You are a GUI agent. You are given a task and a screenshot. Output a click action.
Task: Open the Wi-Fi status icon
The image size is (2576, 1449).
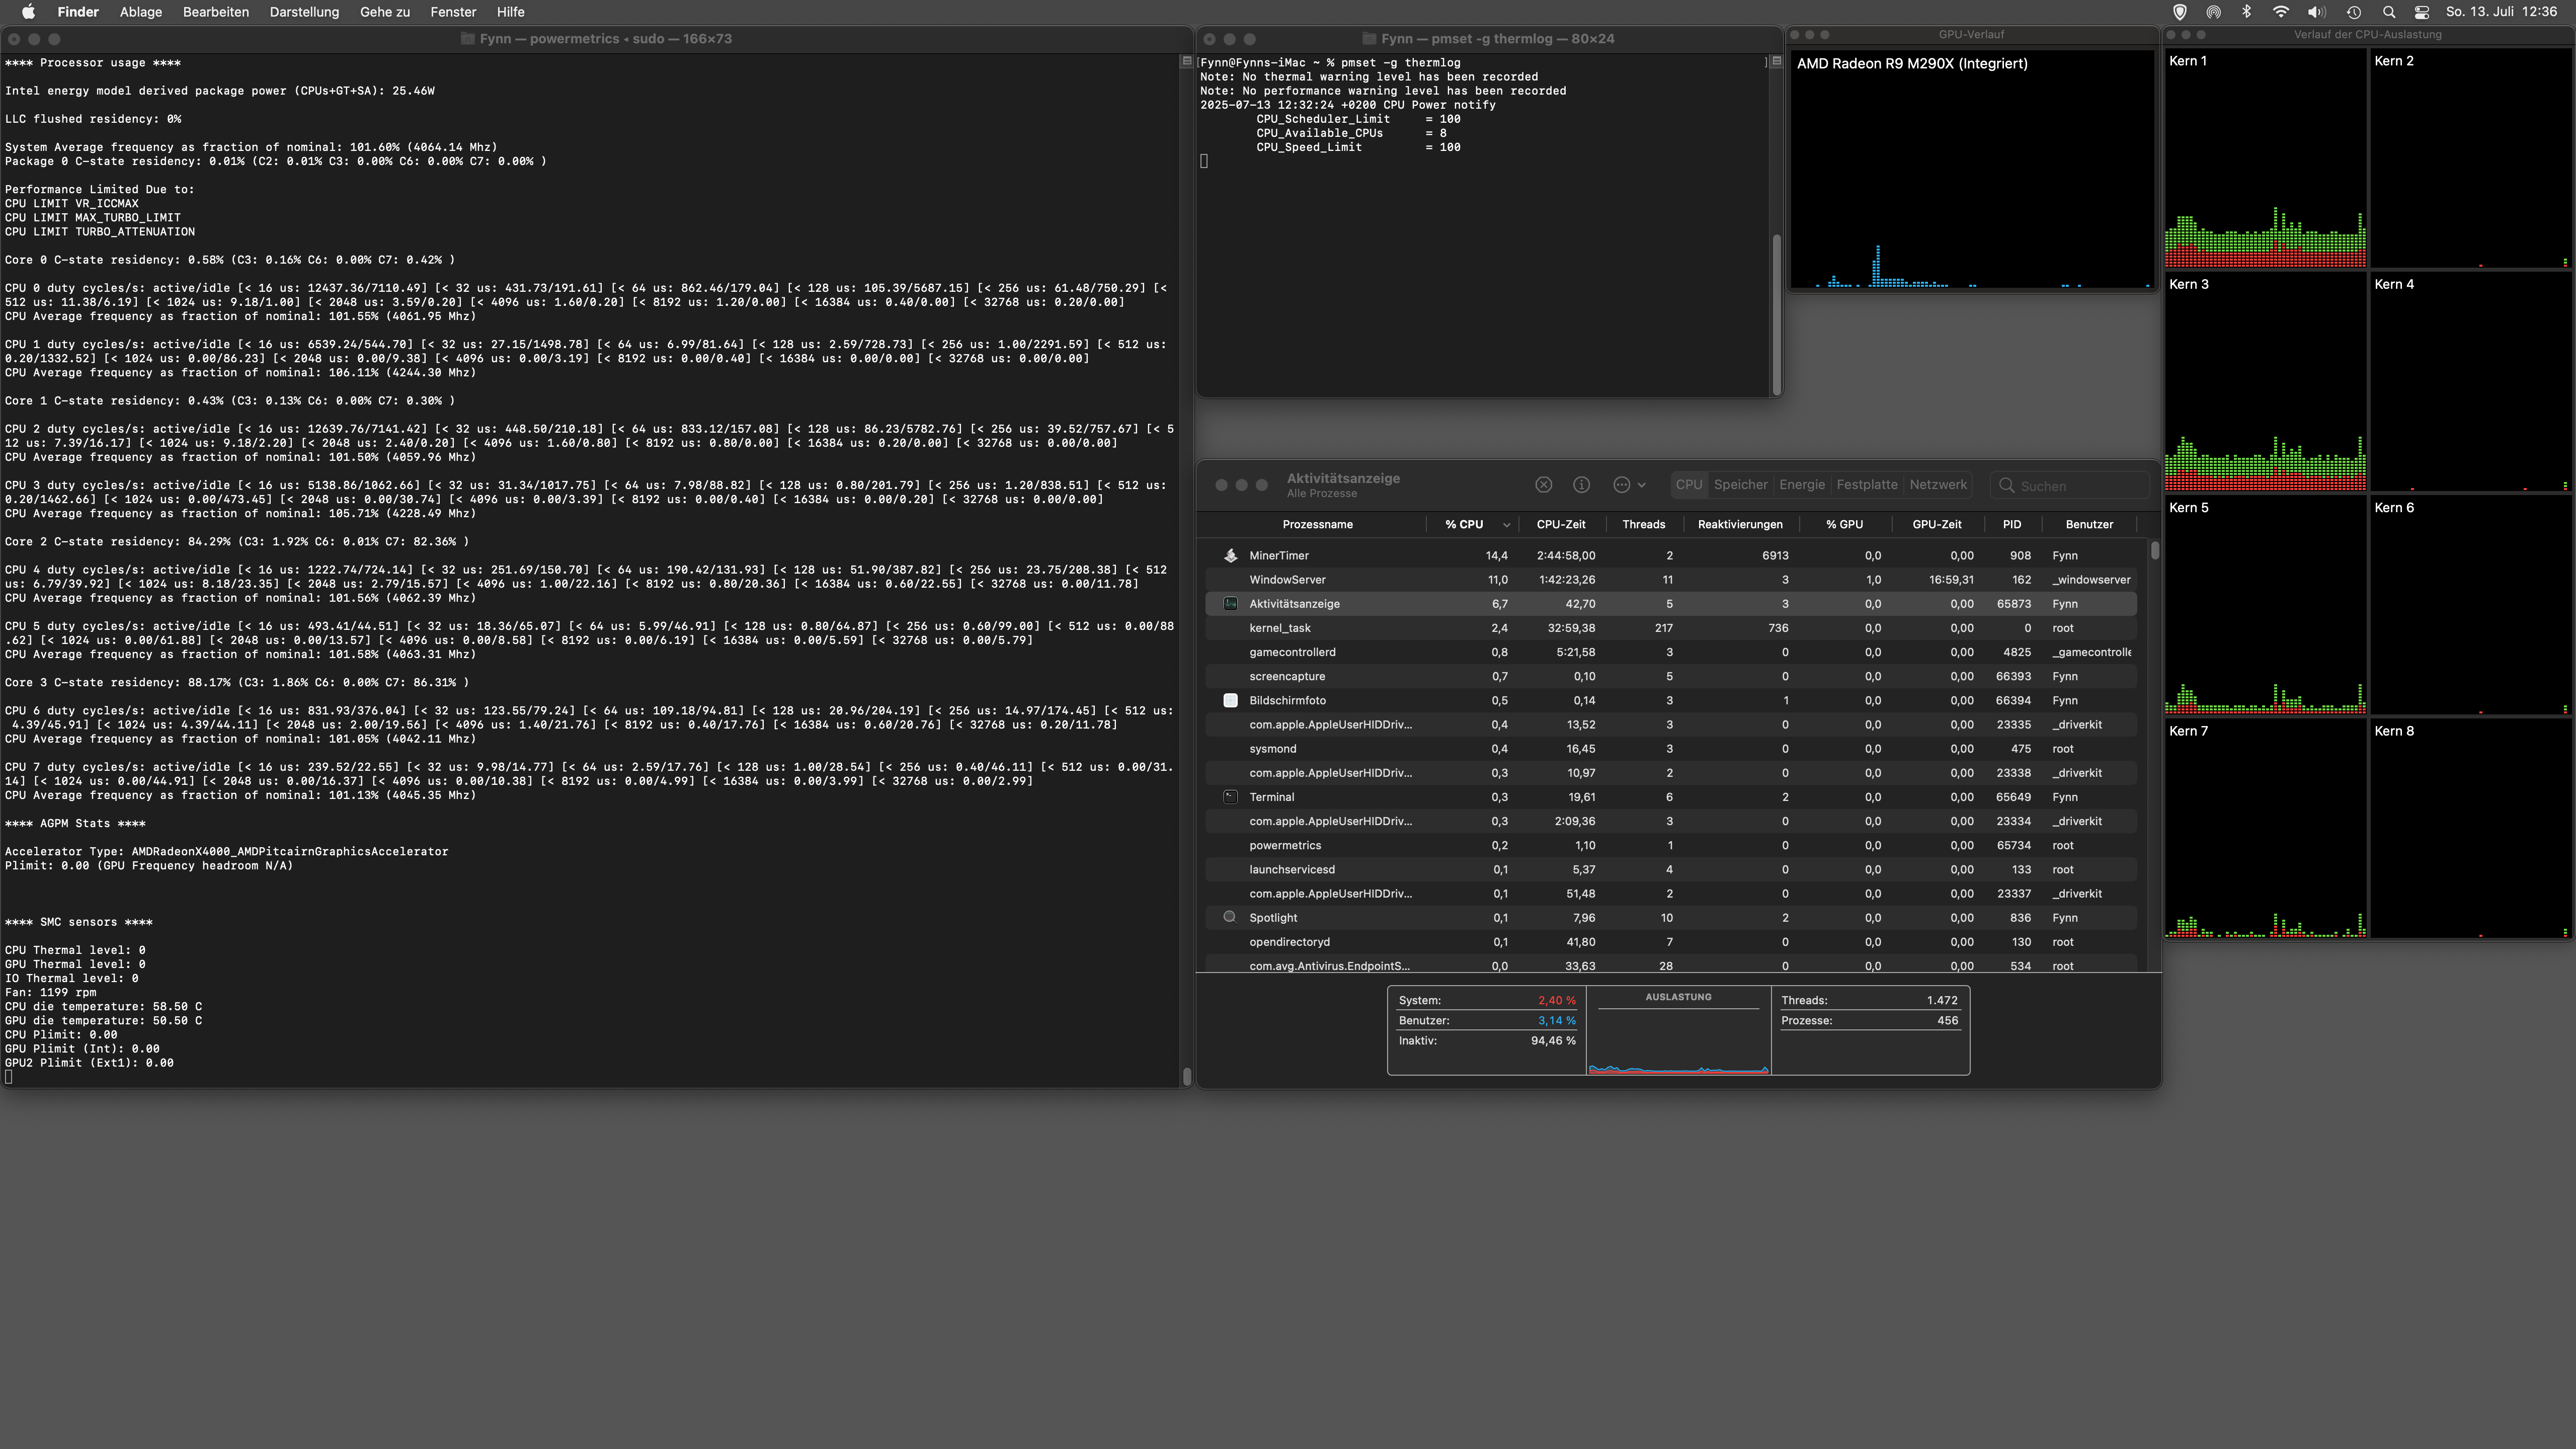[2280, 12]
